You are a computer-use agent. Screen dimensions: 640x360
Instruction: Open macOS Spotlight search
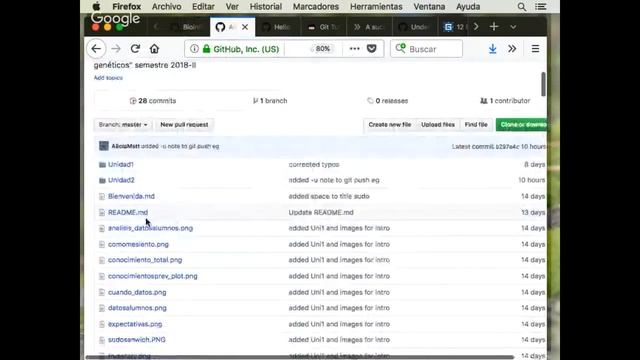pos(522,7)
